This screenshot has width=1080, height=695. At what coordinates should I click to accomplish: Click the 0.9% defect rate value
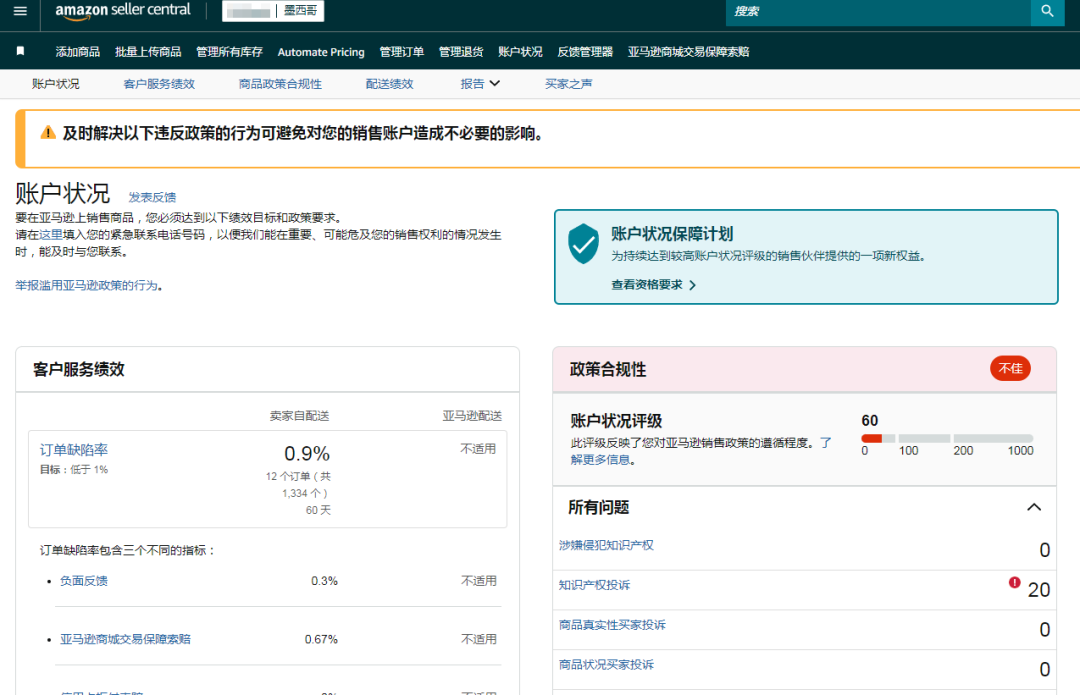tap(307, 454)
